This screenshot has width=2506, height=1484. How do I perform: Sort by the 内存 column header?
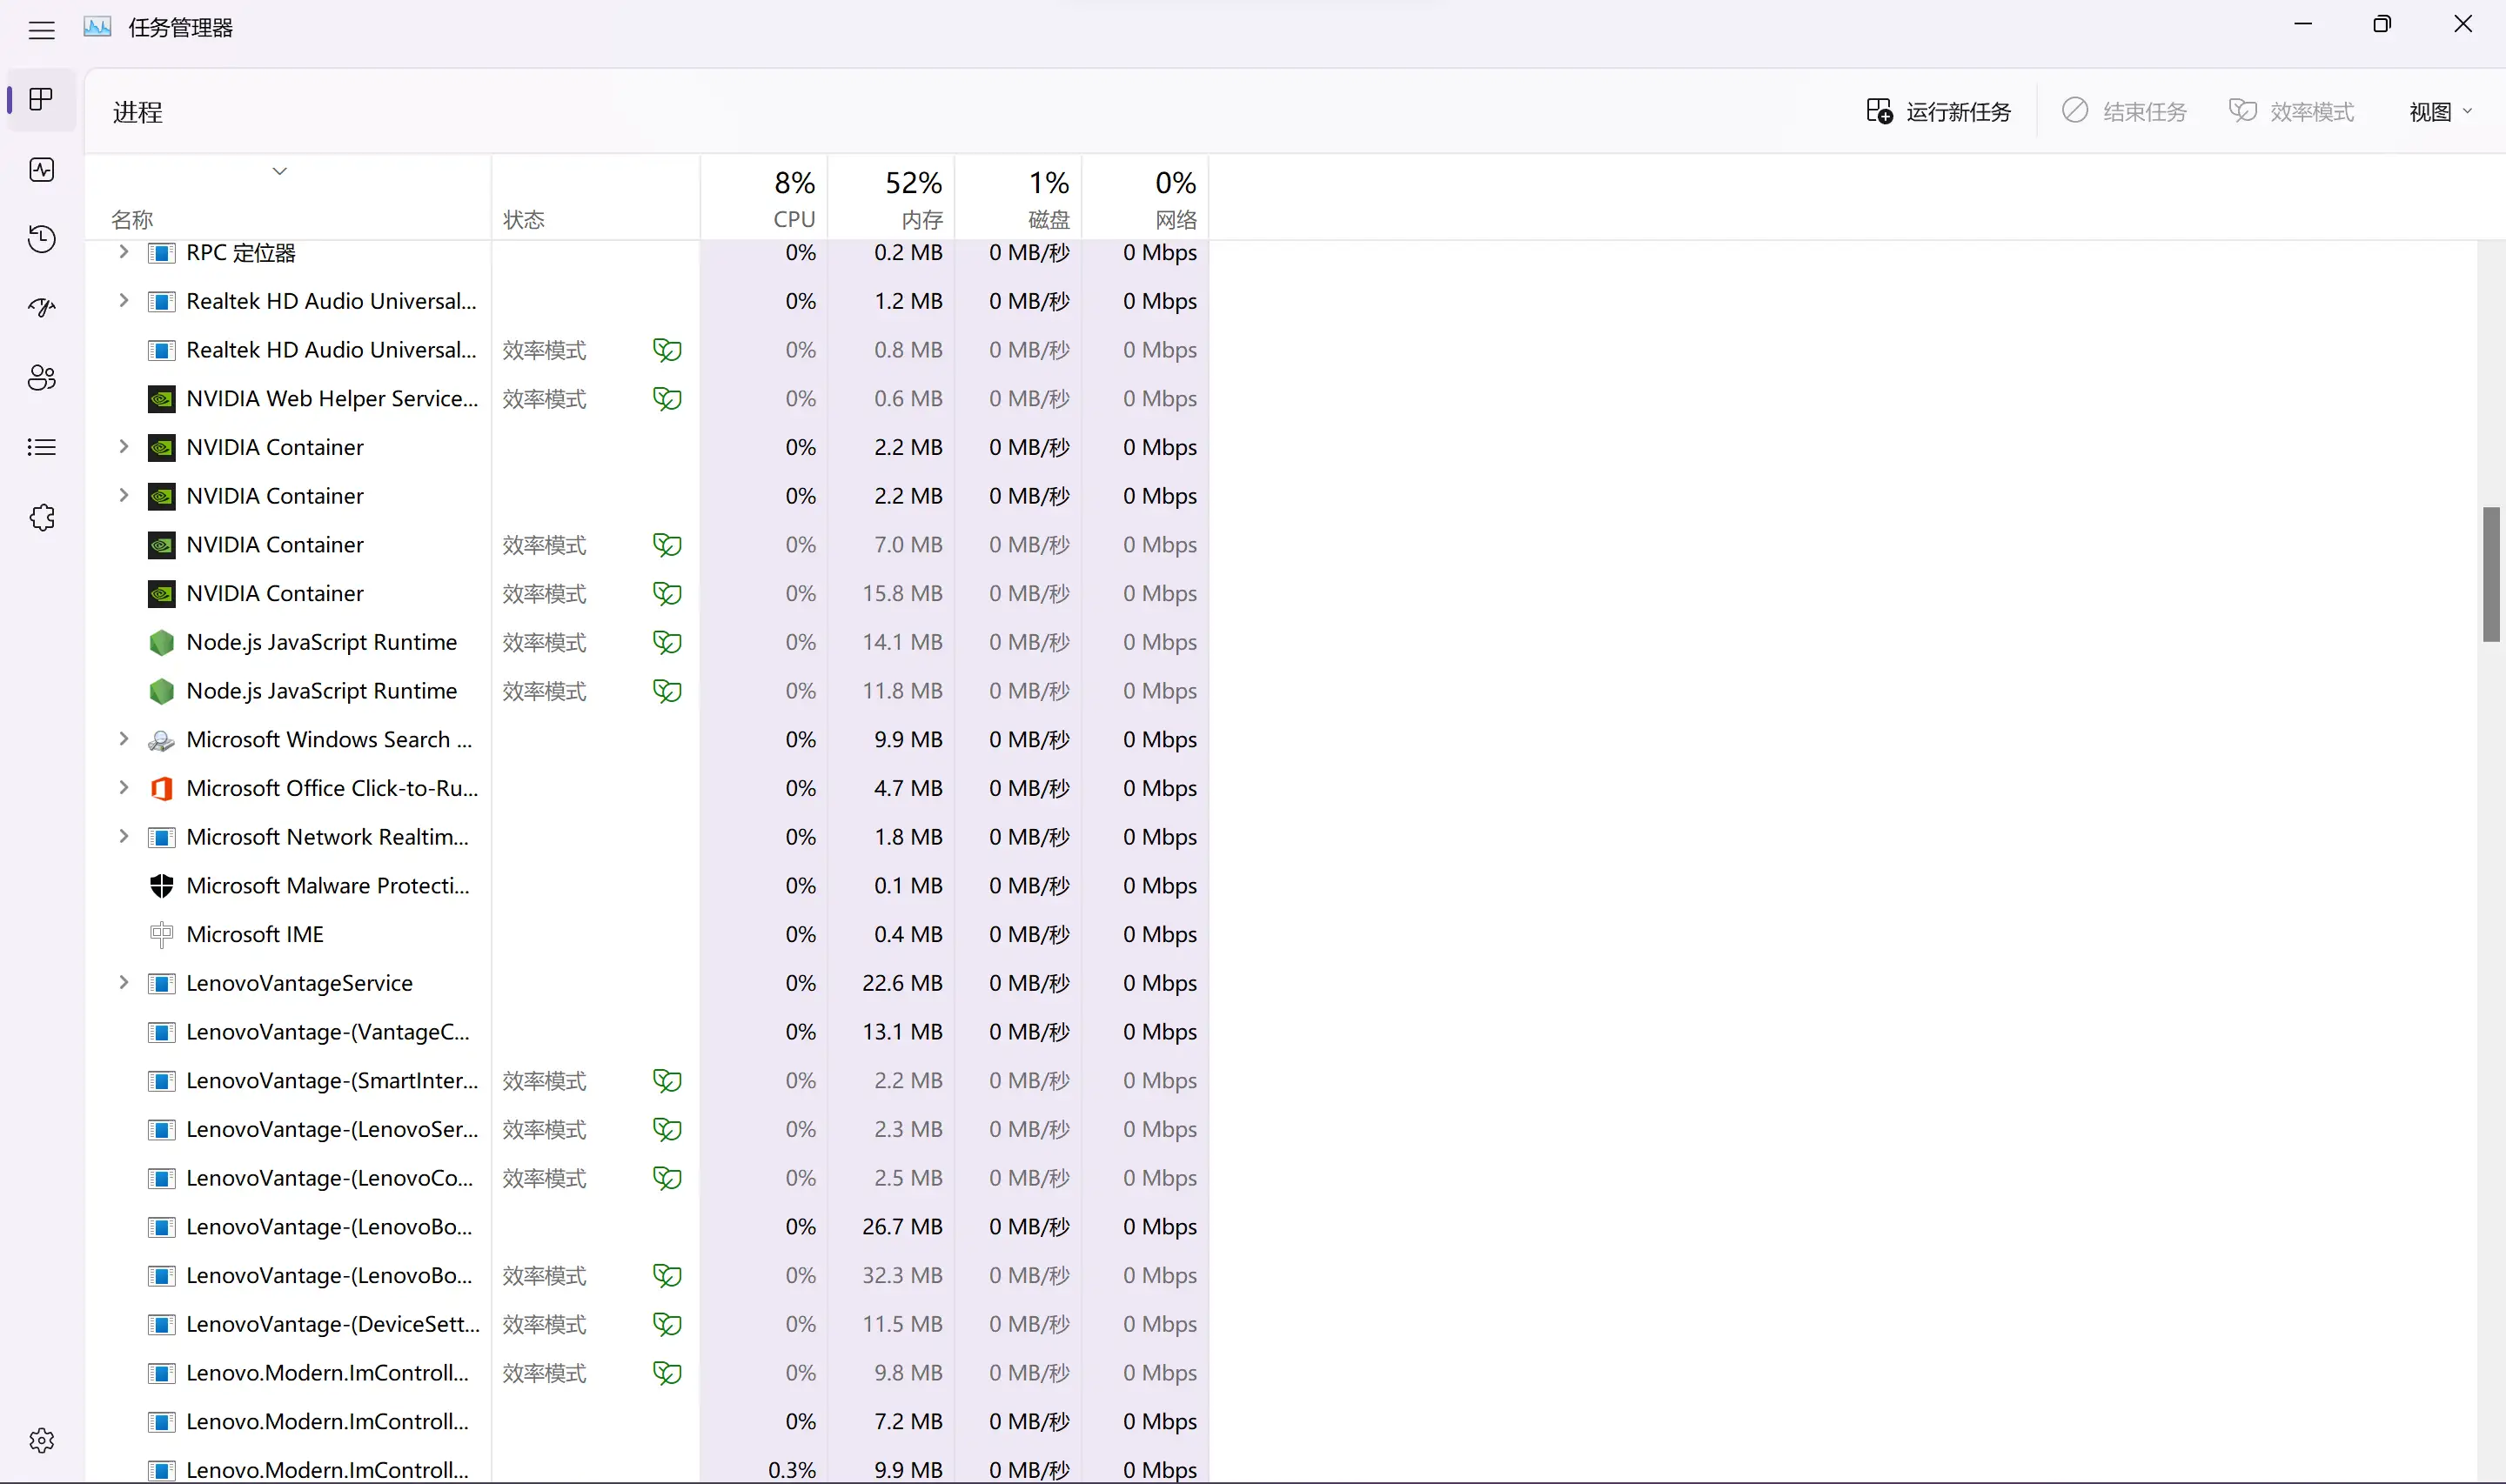point(891,198)
